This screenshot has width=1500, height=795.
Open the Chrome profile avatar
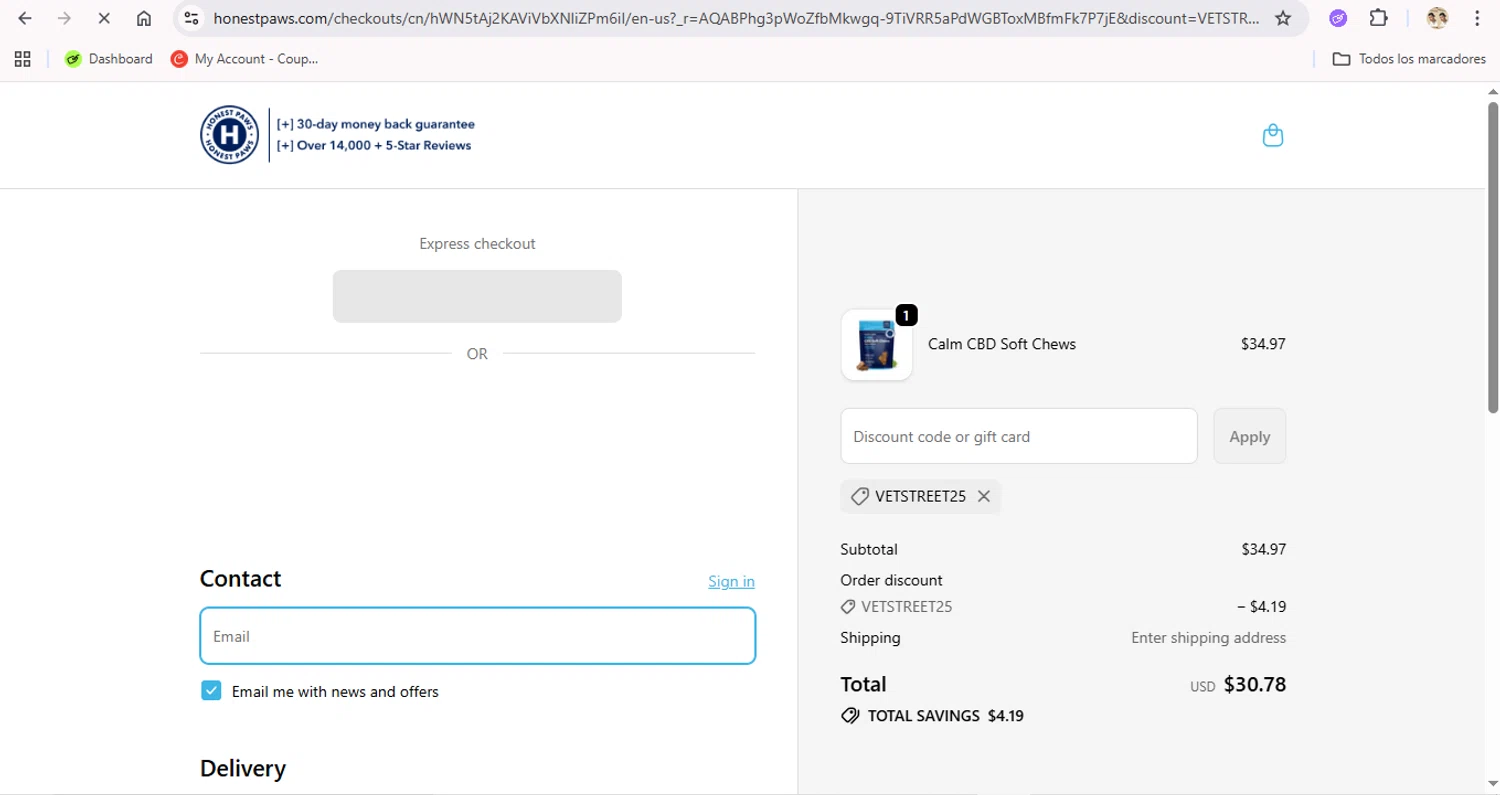(1437, 18)
